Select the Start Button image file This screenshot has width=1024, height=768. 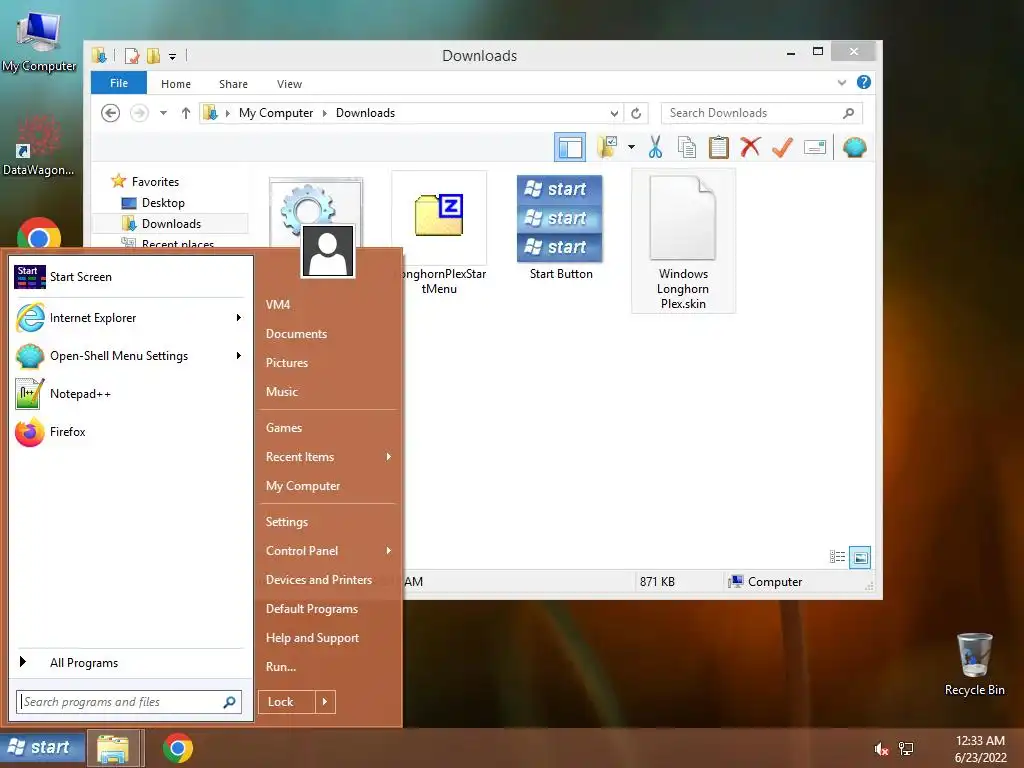(x=561, y=227)
